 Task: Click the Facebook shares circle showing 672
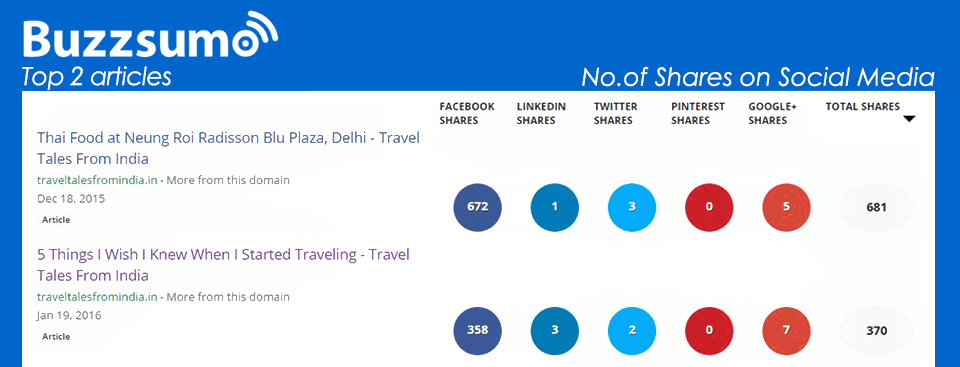tap(478, 207)
